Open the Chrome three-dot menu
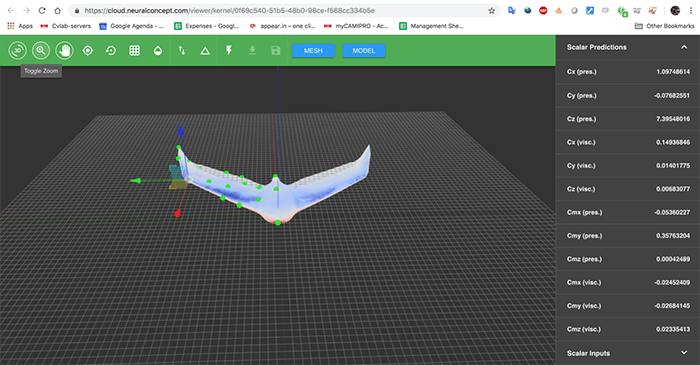700x365 pixels. pos(691,10)
